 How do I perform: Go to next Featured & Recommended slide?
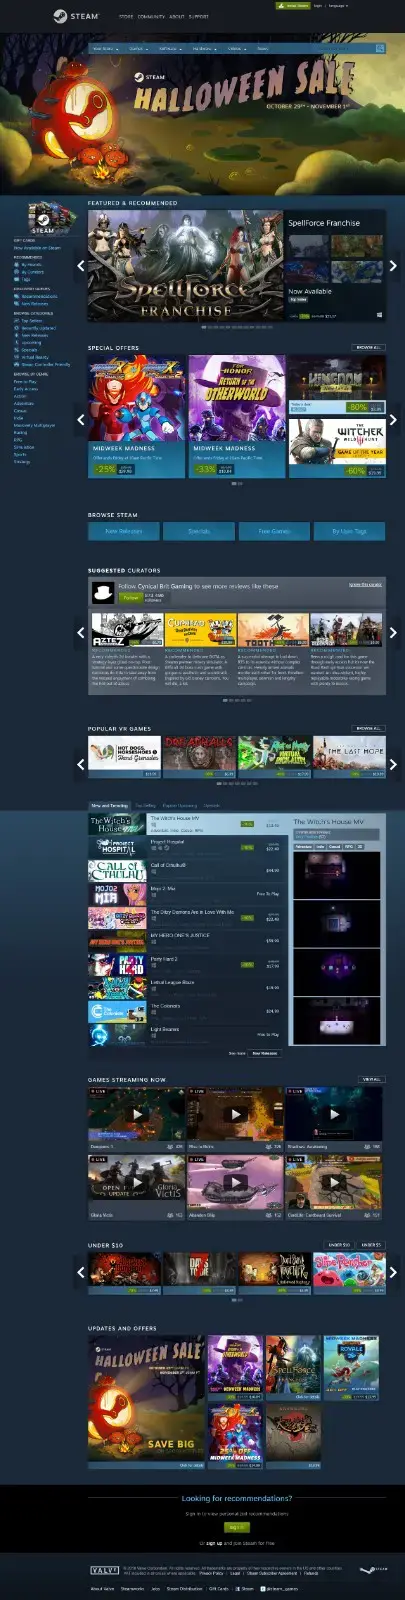coord(393,266)
